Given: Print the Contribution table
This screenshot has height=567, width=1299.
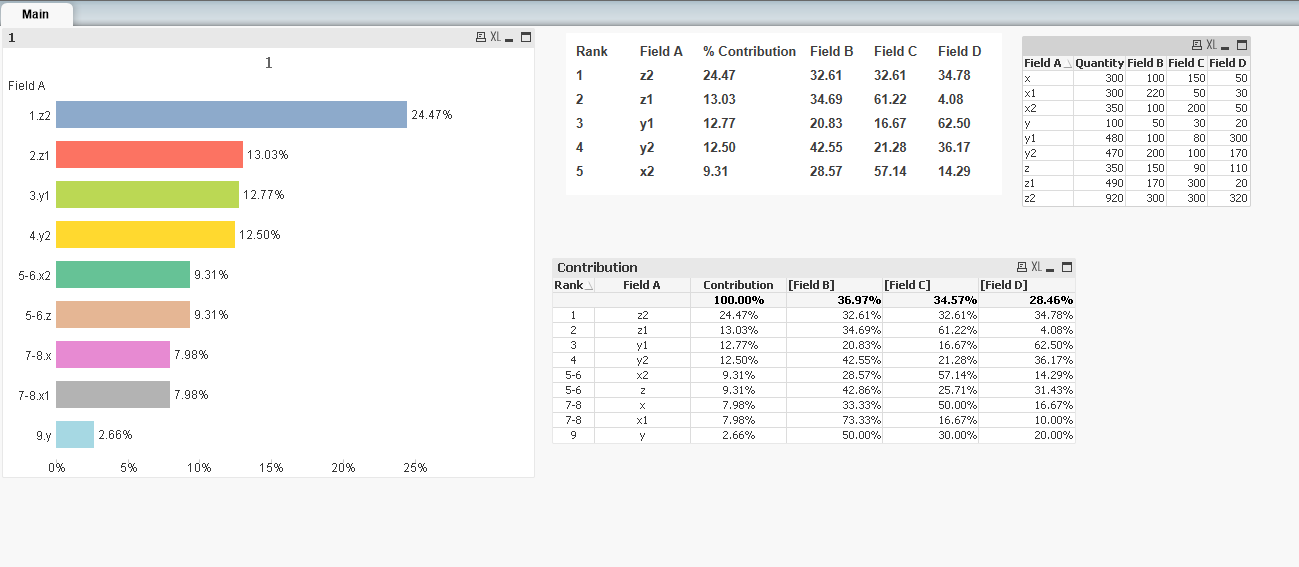Looking at the screenshot, I should (1022, 267).
